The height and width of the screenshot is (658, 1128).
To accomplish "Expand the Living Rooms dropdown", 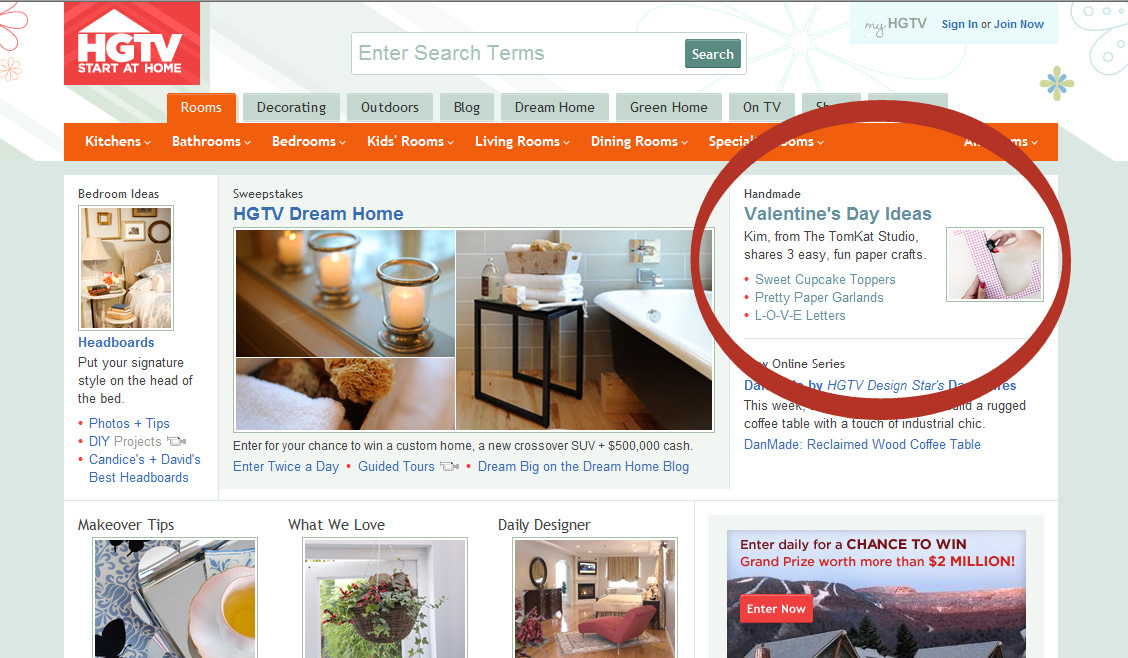I will (x=522, y=142).
